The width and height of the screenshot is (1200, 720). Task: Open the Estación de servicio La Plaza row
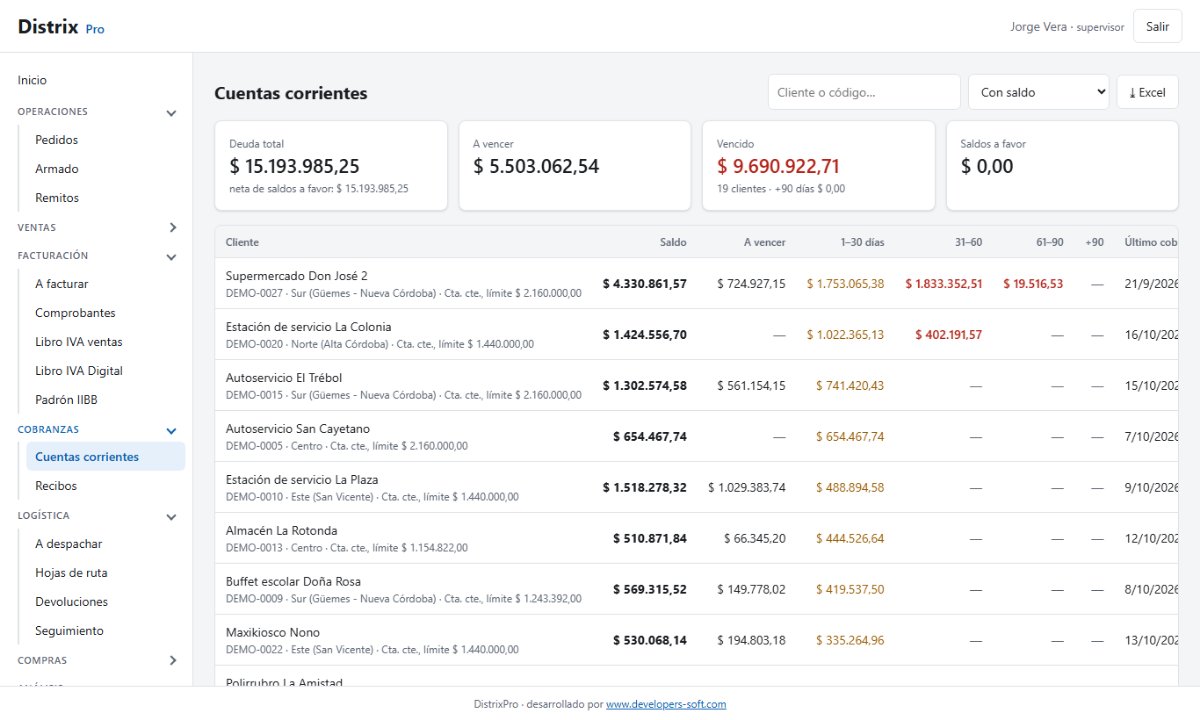coord(696,487)
